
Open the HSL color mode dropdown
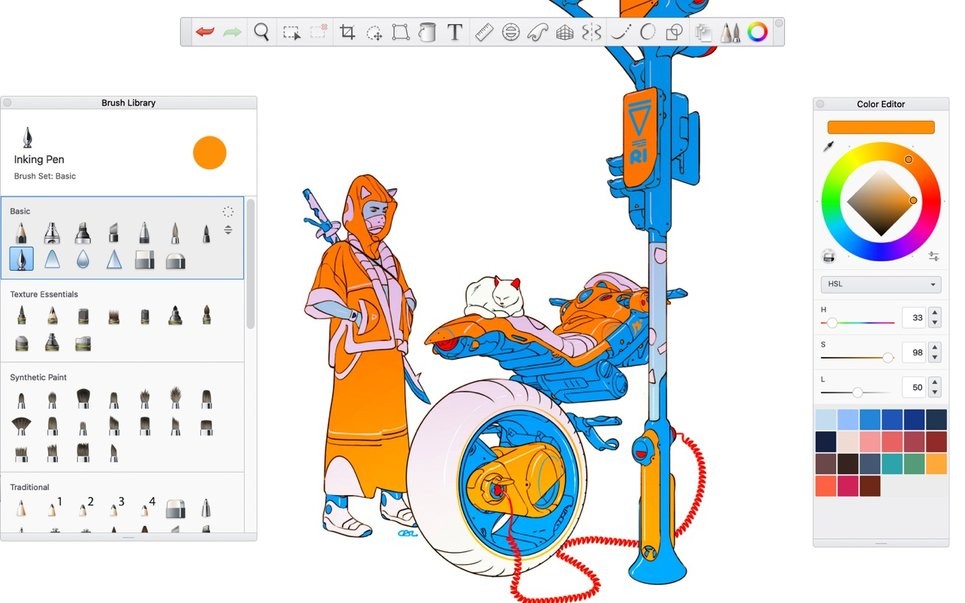(x=880, y=284)
